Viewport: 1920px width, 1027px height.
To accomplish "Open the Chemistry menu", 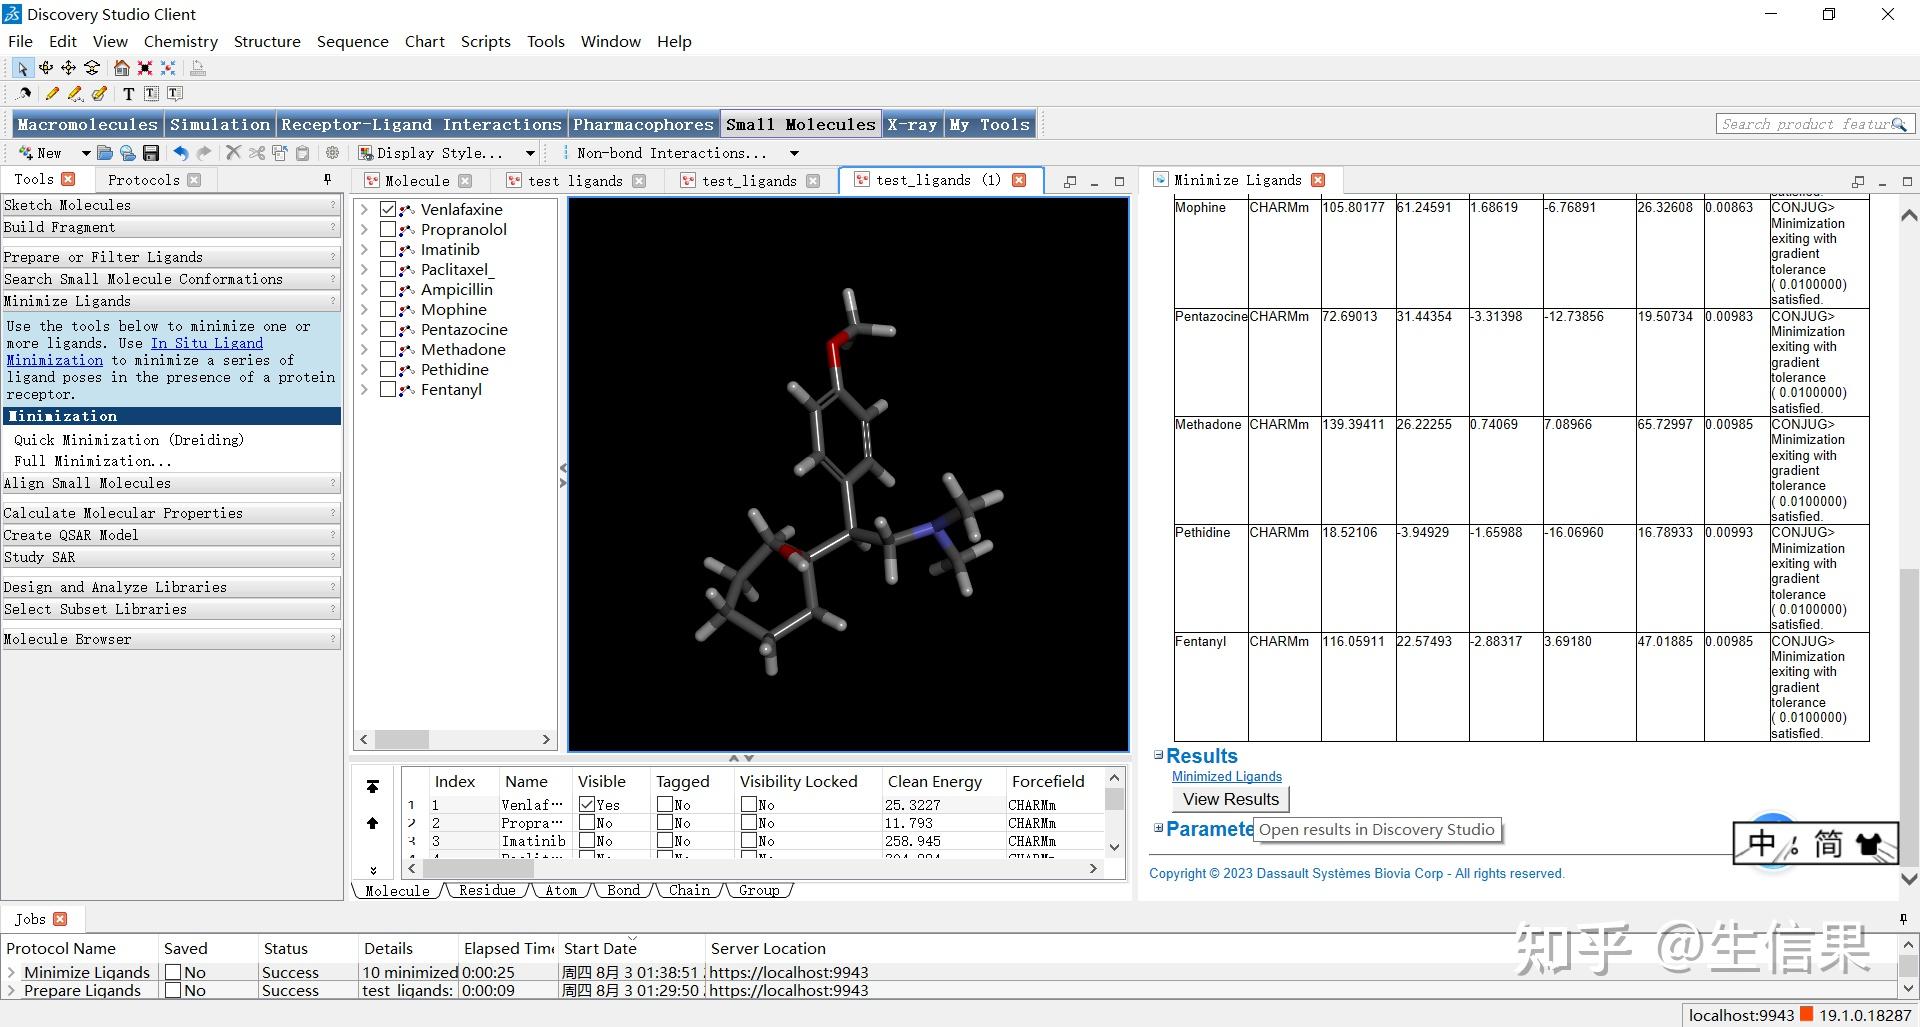I will coord(180,41).
